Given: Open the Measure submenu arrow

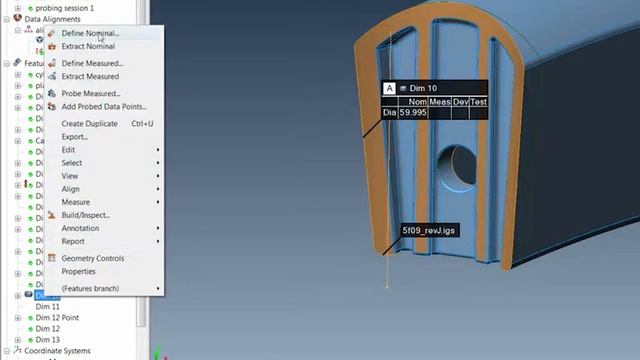Looking at the screenshot, I should click(x=158, y=202).
